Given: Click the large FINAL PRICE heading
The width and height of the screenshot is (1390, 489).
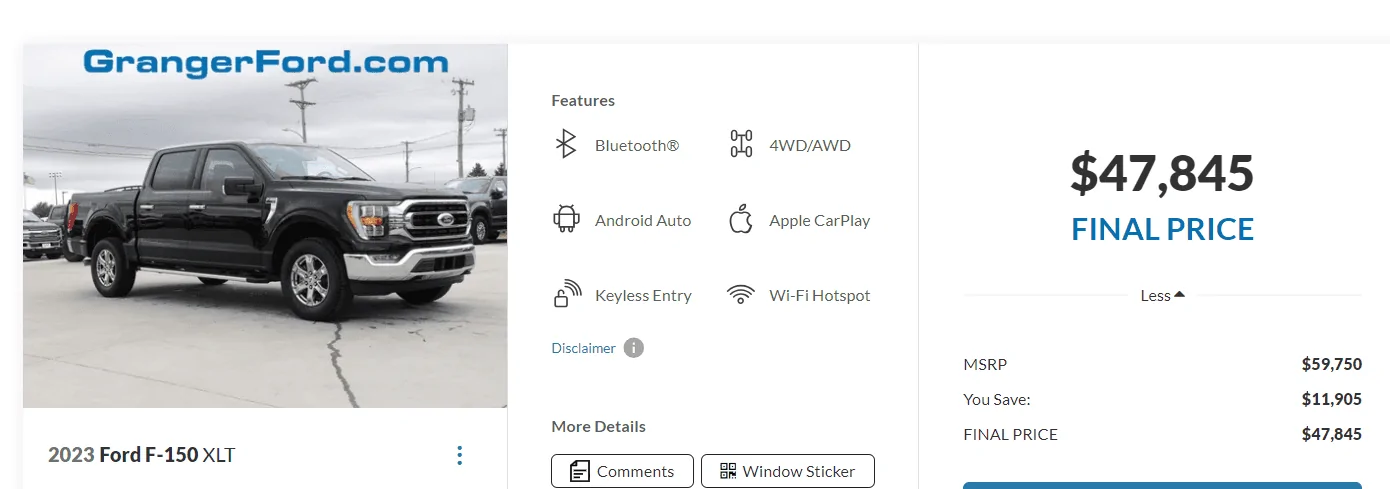Looking at the screenshot, I should pos(1162,229).
